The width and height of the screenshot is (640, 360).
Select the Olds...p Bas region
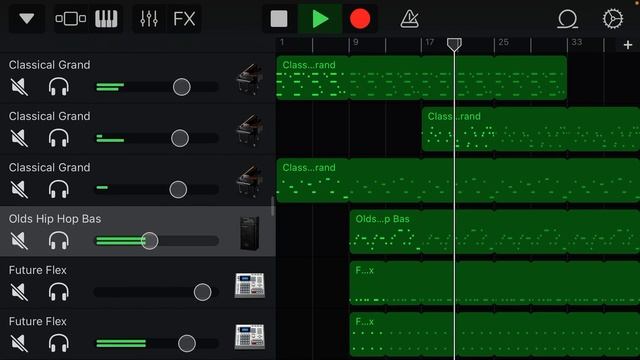click(495, 232)
